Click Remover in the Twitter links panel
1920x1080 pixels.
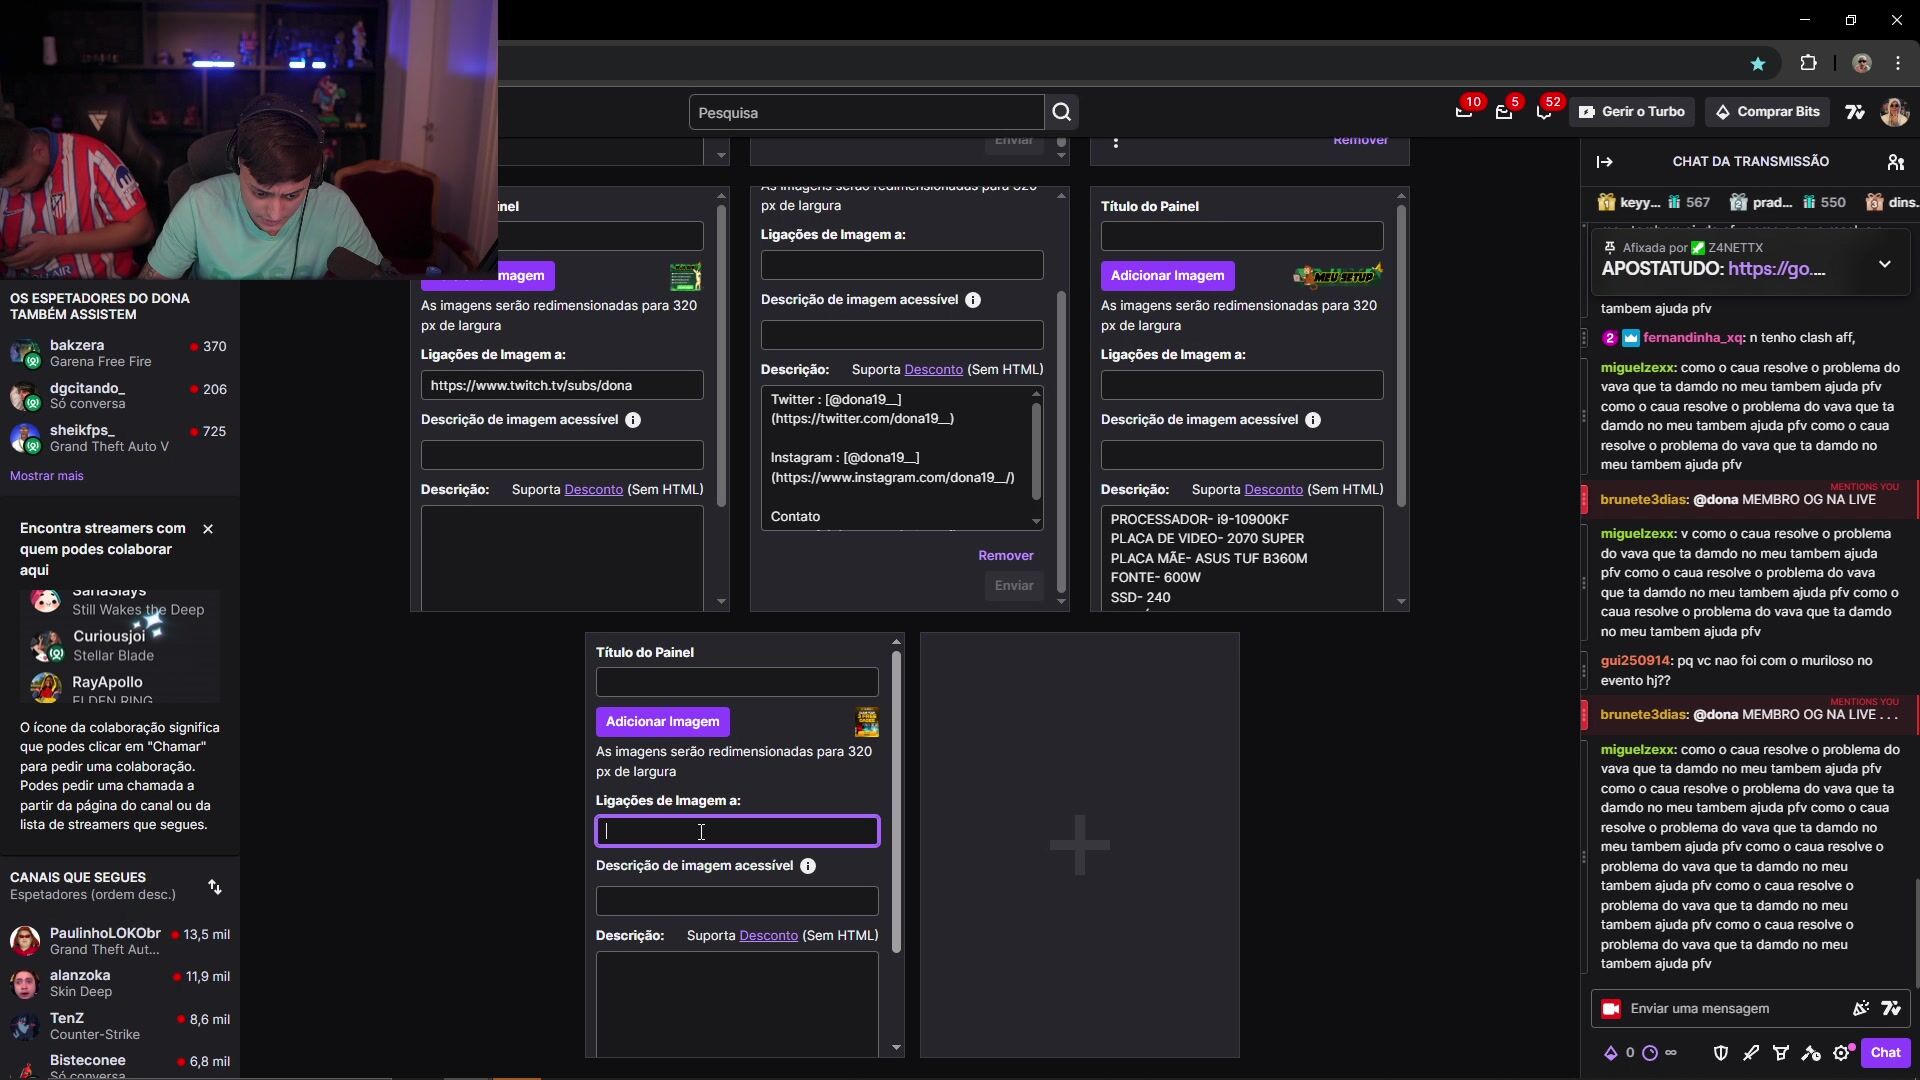point(1005,556)
